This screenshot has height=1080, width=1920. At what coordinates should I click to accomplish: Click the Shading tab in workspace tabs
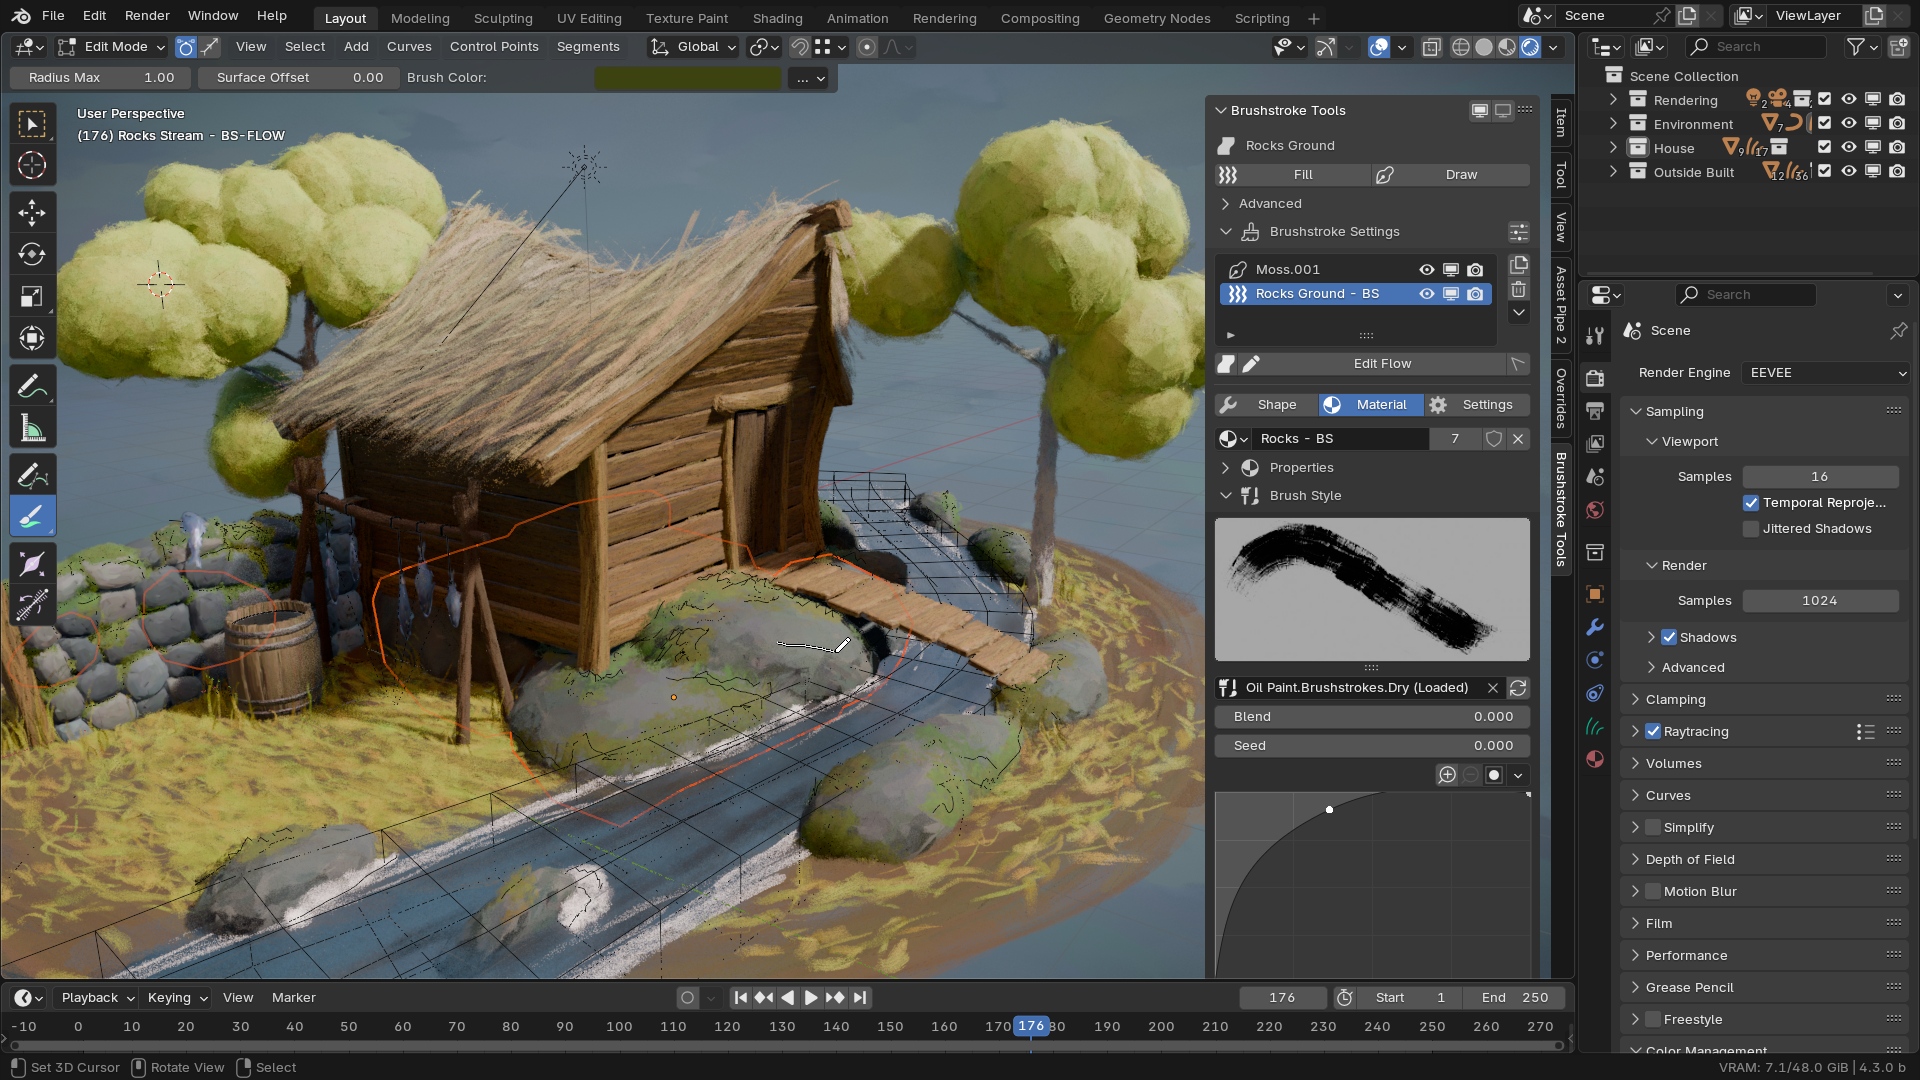(x=777, y=17)
